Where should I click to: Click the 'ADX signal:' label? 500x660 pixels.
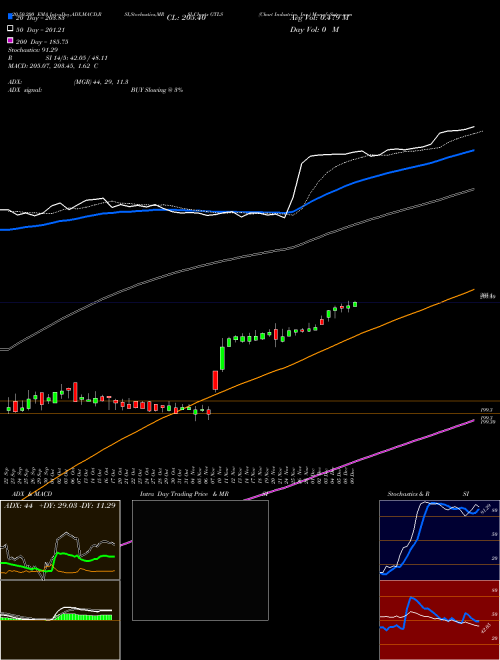25,90
